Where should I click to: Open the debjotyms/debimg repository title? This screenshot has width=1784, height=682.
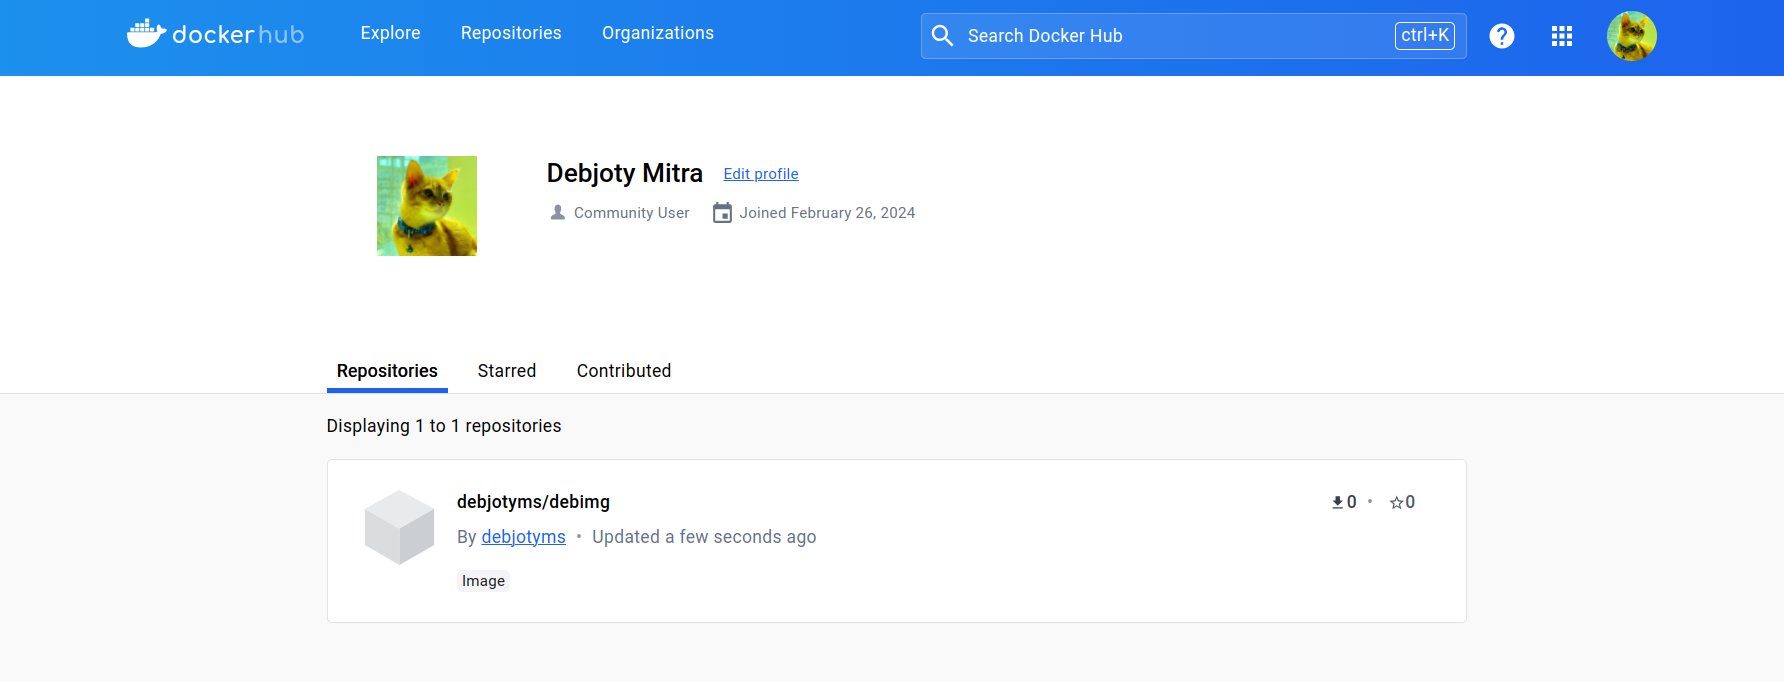(x=533, y=502)
